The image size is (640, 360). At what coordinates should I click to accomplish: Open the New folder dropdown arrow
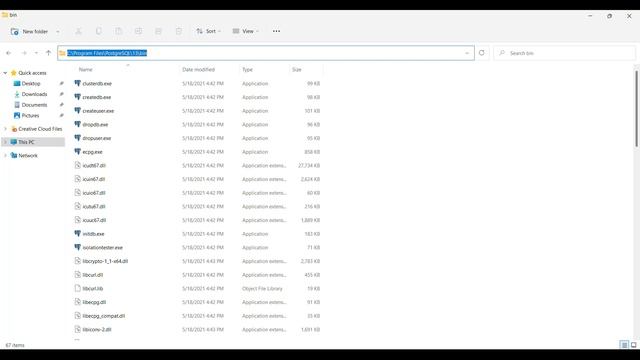click(58, 31)
